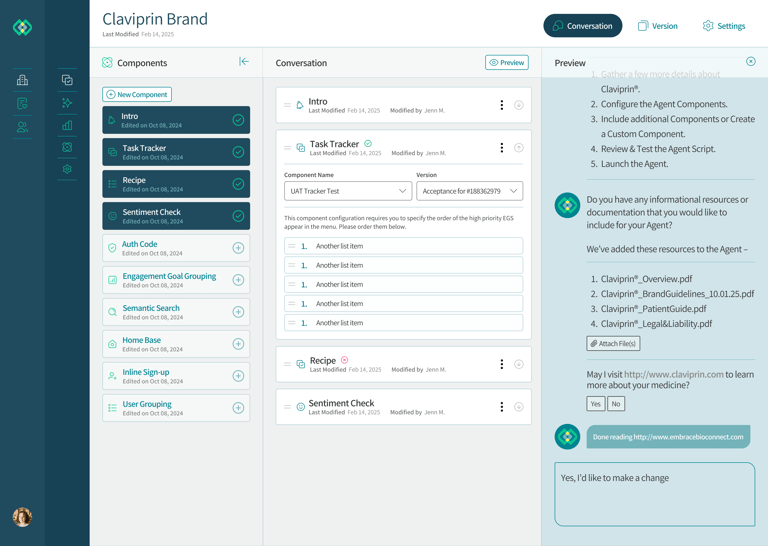Click the Claviprin Brand page title
The image size is (768, 546).
[x=155, y=19]
